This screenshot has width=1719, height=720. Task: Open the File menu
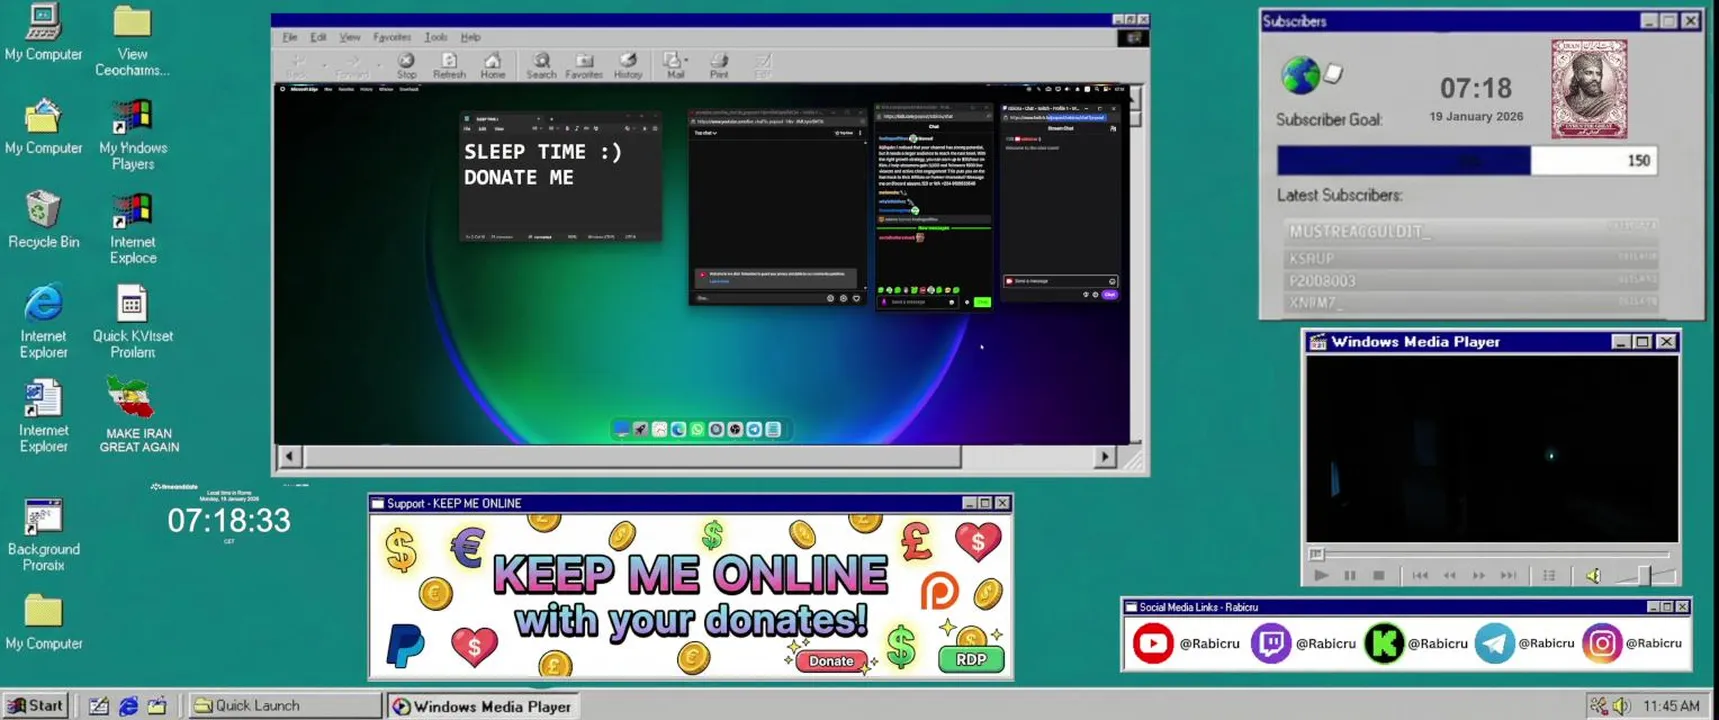[x=290, y=37]
